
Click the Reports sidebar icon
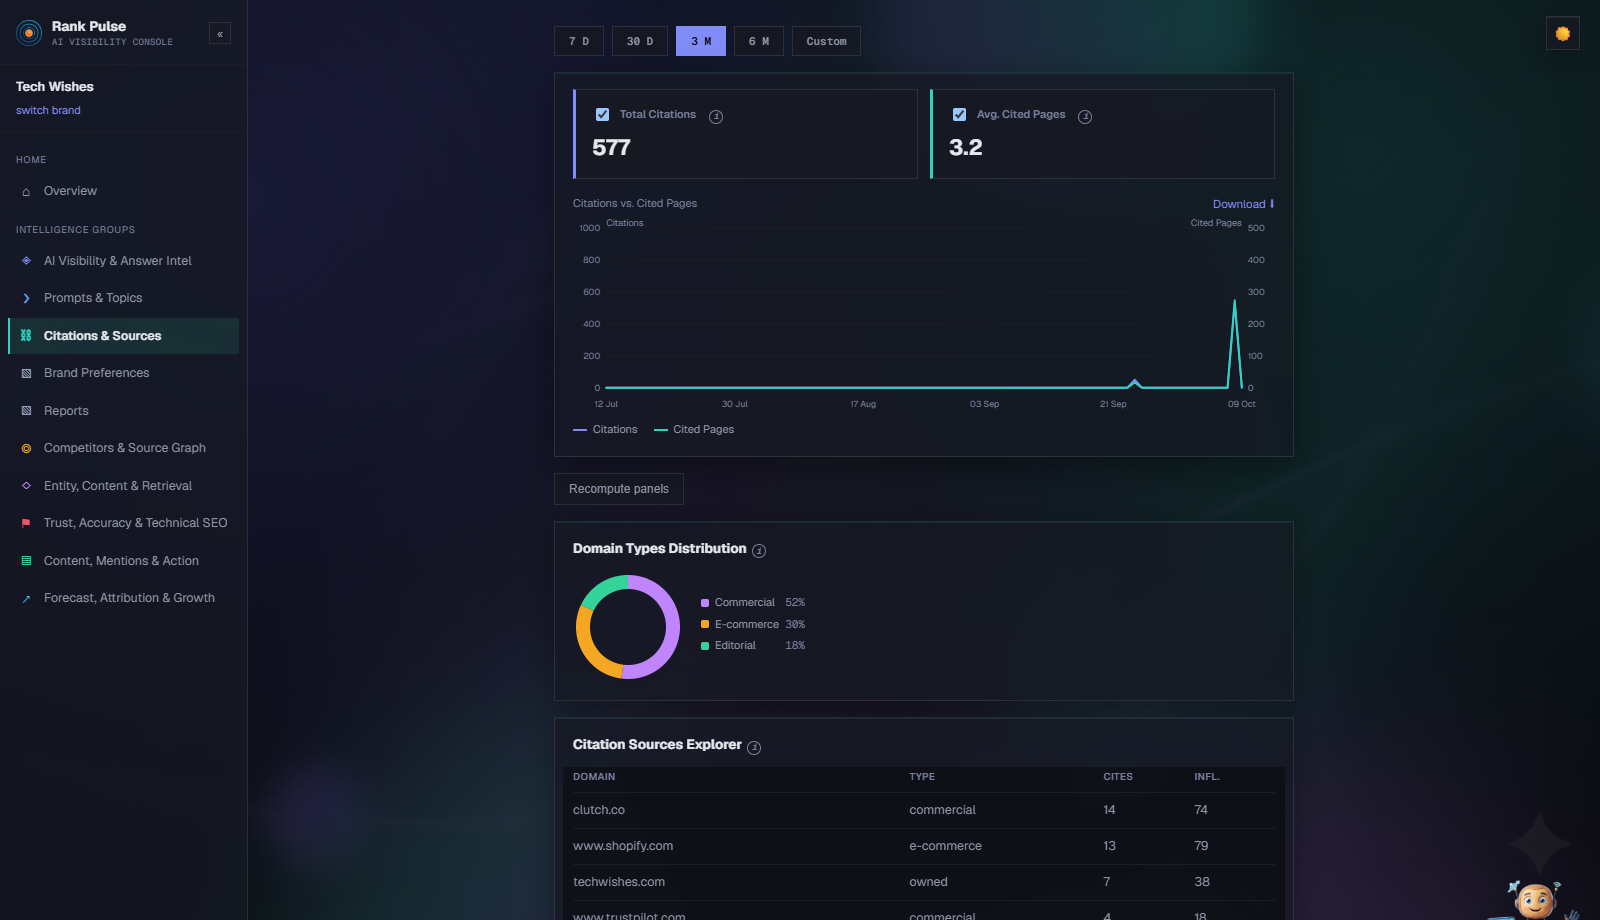tap(26, 411)
